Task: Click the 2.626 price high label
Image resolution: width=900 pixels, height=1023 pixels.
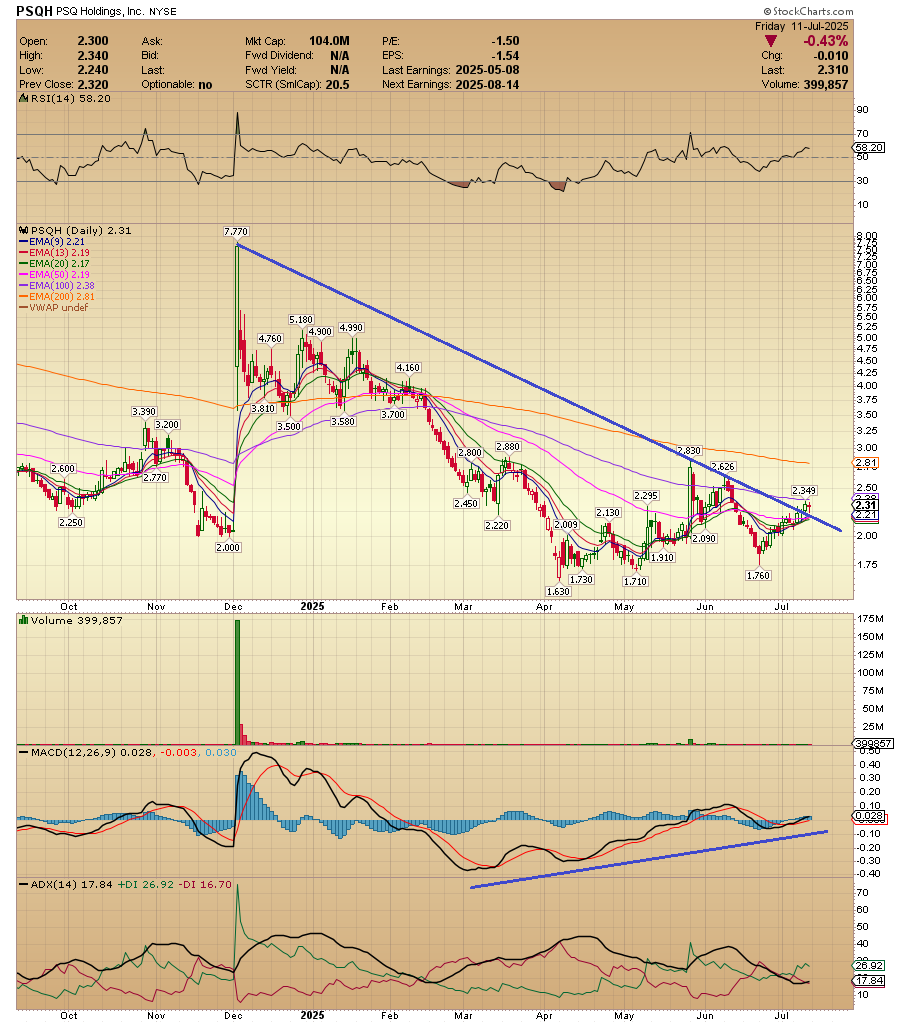Action: [723, 466]
